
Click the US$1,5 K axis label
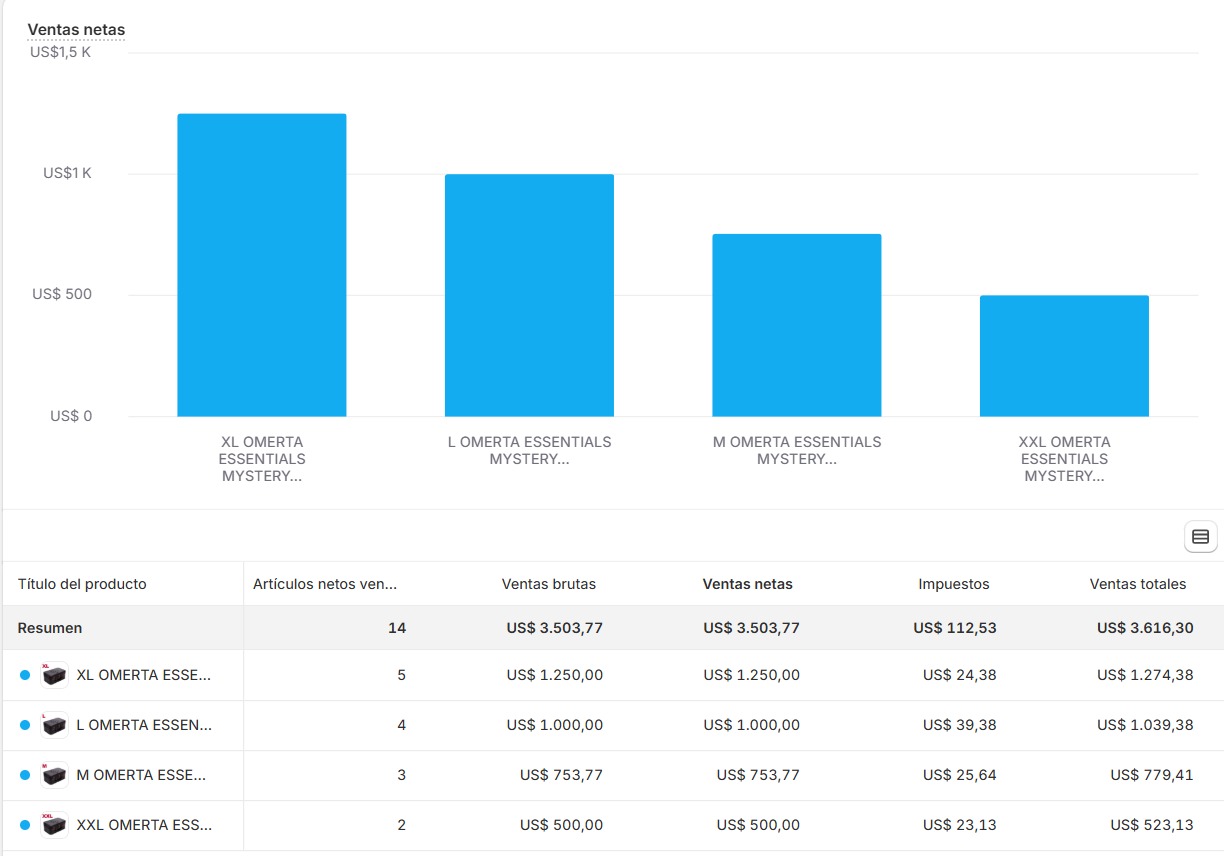click(x=61, y=52)
